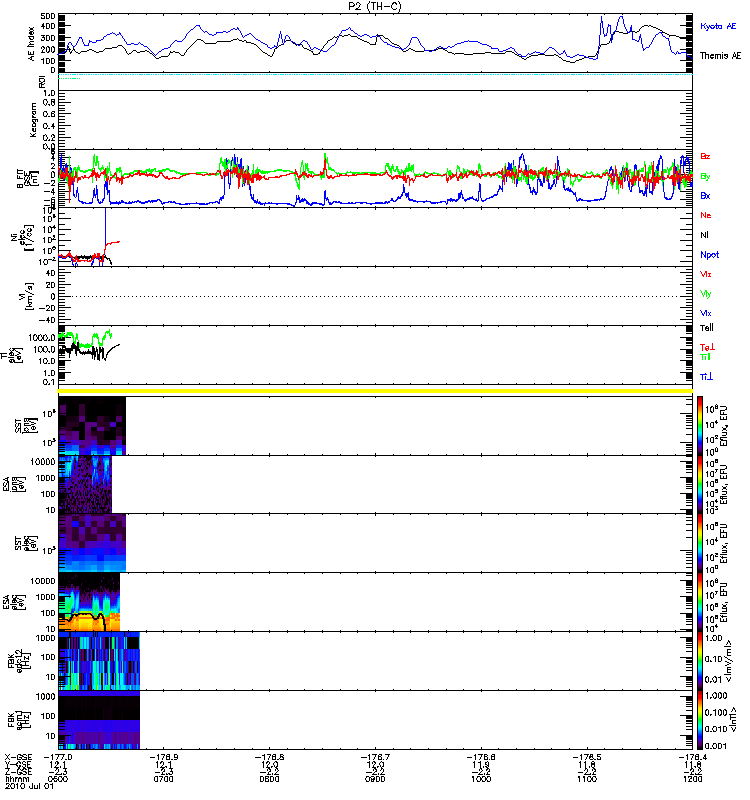Click the date label 2010 Jul 01
Image resolution: width=750 pixels, height=800 pixels.
click(x=29, y=786)
